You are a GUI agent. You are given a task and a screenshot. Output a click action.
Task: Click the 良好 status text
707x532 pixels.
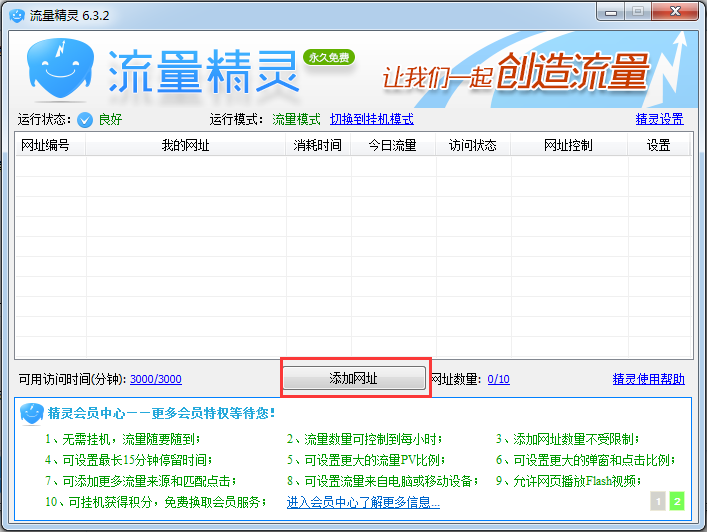110,119
